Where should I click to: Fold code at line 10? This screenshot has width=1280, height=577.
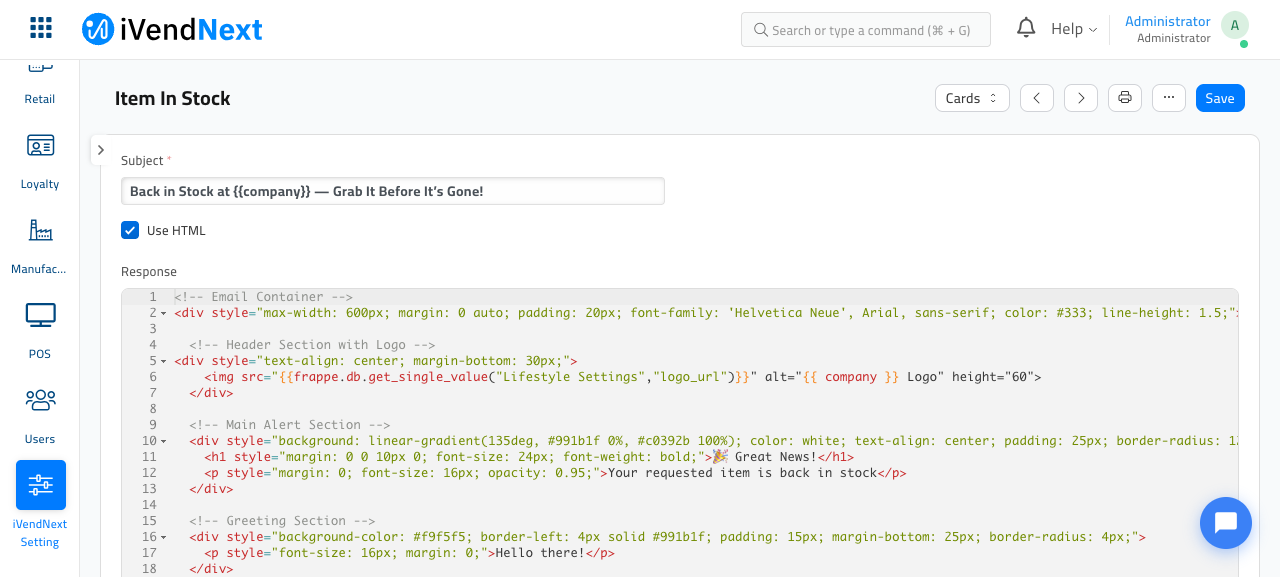[164, 441]
